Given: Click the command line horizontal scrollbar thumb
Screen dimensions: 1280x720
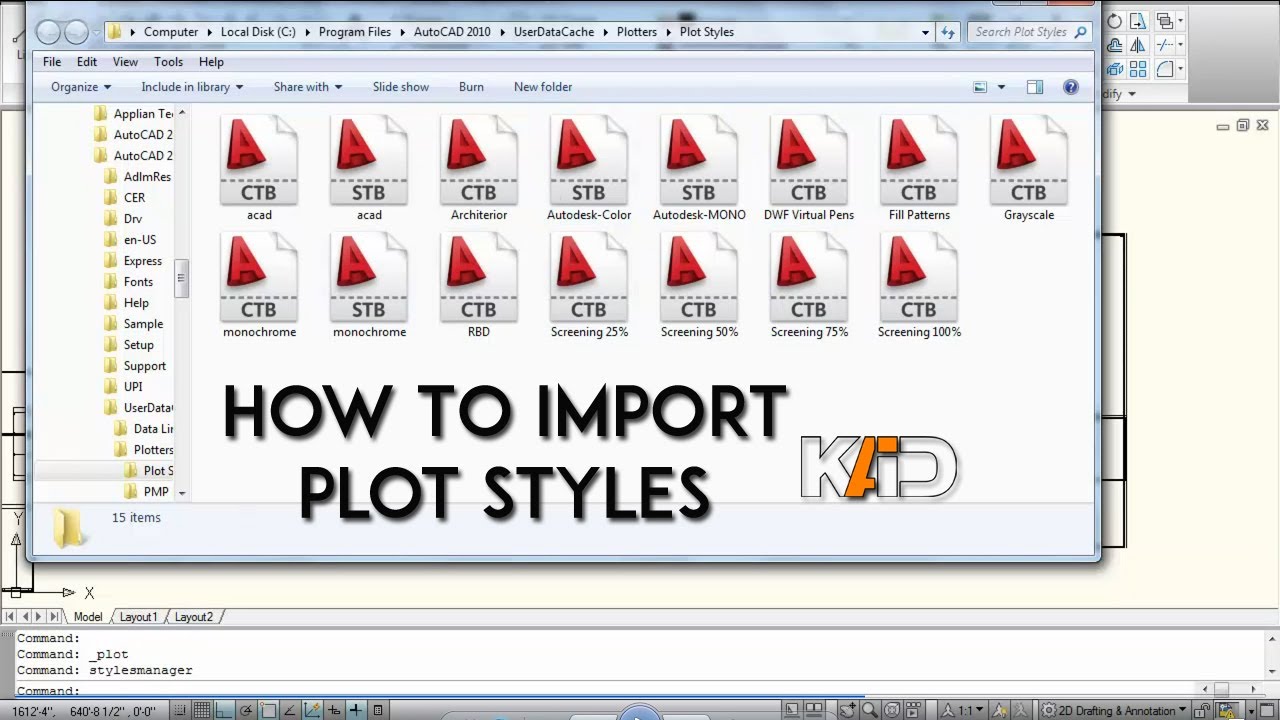Looking at the screenshot, I should pos(1221,690).
